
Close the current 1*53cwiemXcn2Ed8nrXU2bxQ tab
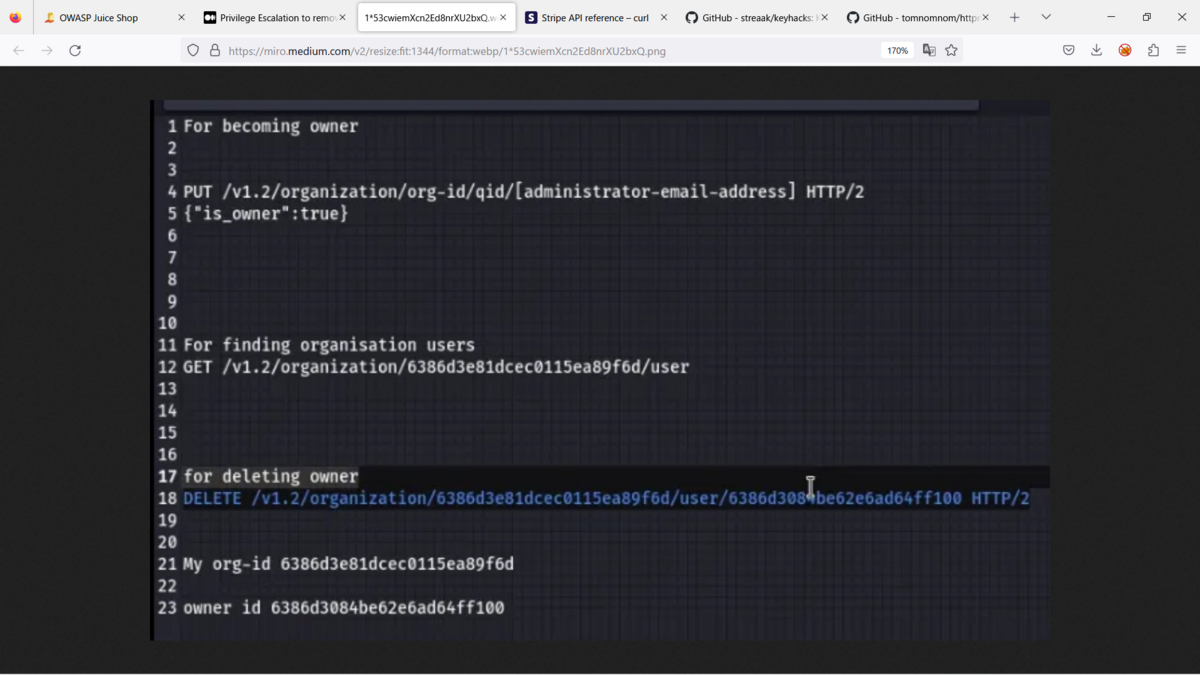[x=503, y=17]
